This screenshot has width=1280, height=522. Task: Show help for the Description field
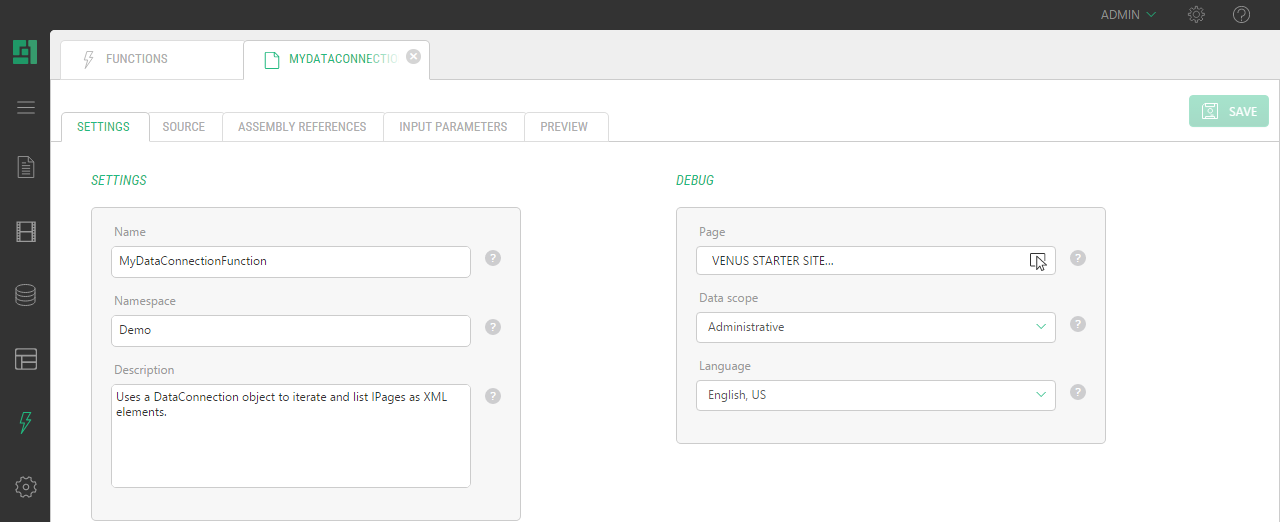pyautogui.click(x=493, y=396)
